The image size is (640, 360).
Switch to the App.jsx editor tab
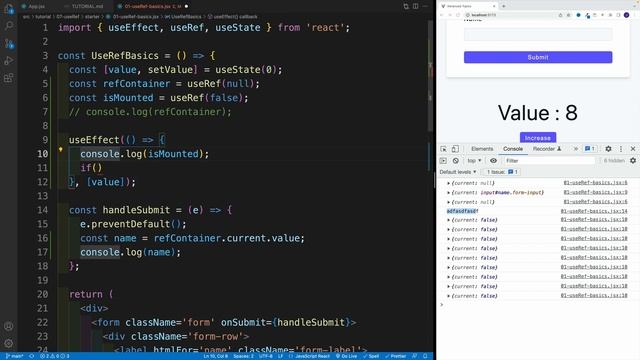[36, 7]
